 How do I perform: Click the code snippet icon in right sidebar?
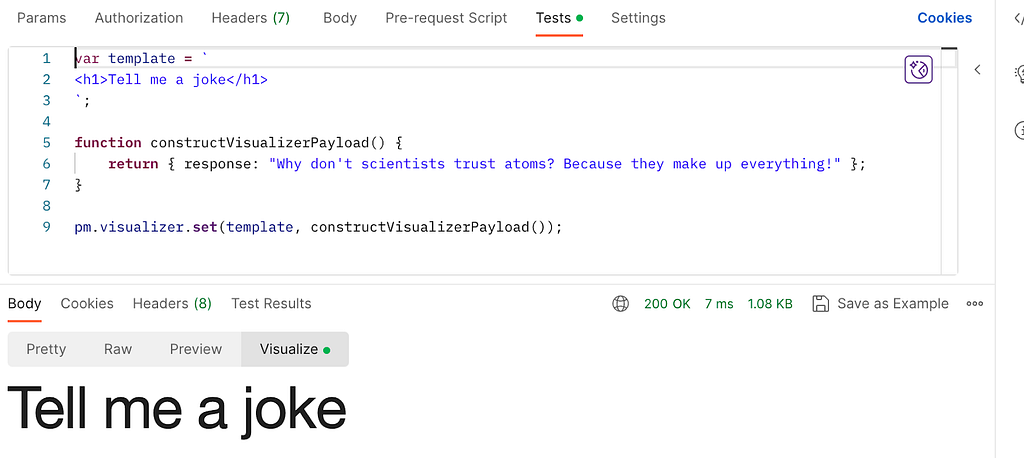[x=1019, y=19]
